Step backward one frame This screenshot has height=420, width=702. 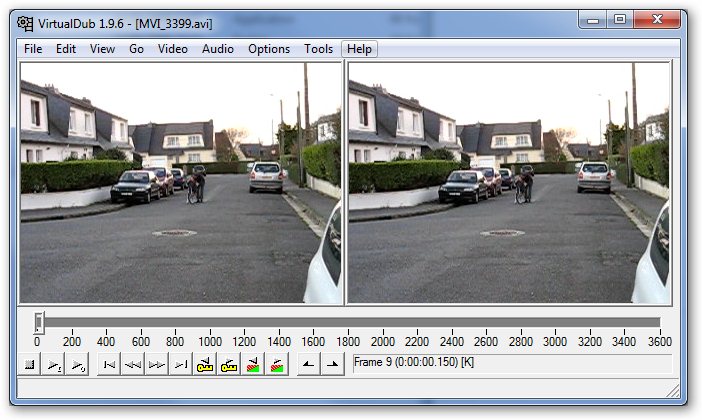(133, 364)
